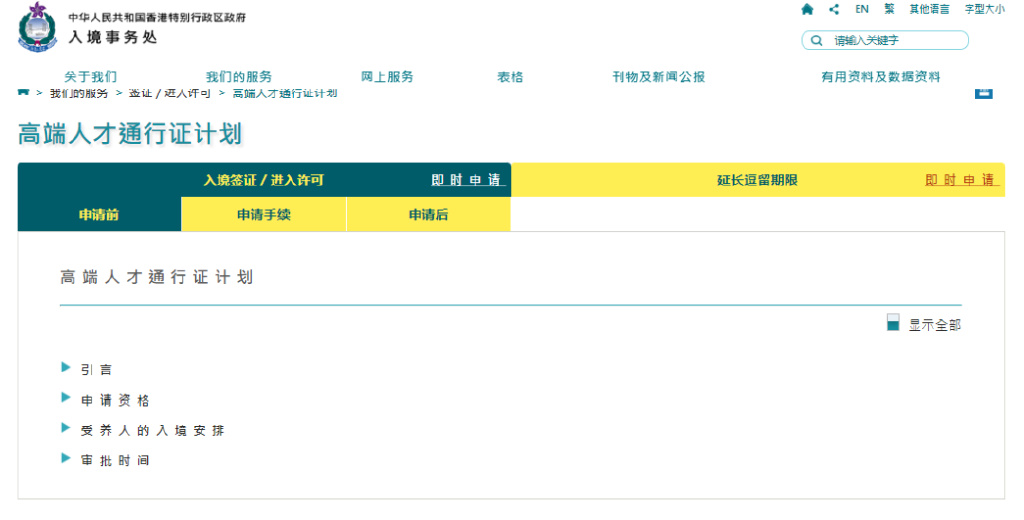The width and height of the screenshot is (1024, 520).
Task: Click the search magnifier icon
Action: click(818, 41)
